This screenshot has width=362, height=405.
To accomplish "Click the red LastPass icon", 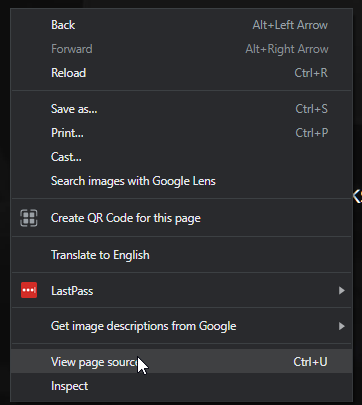I will pyautogui.click(x=29, y=290).
